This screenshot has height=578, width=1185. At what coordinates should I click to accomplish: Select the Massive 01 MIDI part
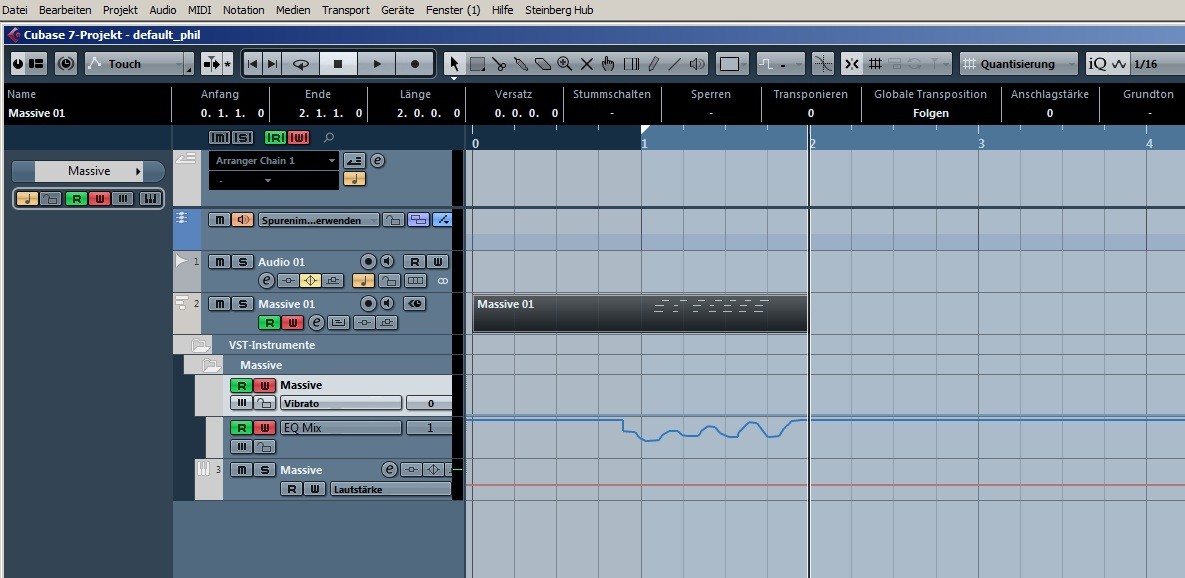[640, 314]
